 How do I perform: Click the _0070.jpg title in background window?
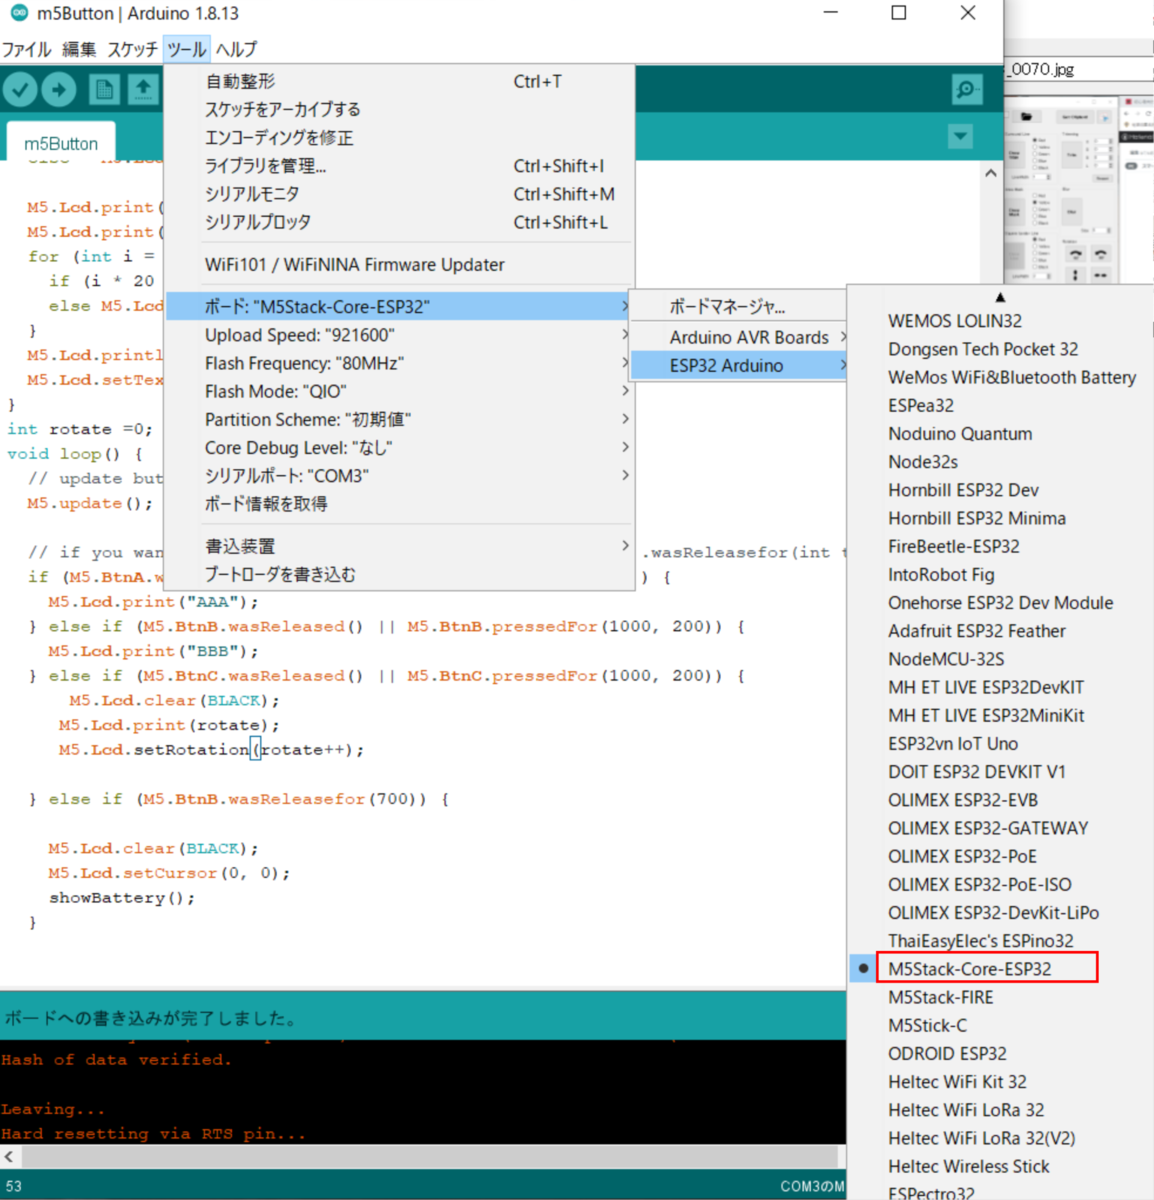point(1042,69)
